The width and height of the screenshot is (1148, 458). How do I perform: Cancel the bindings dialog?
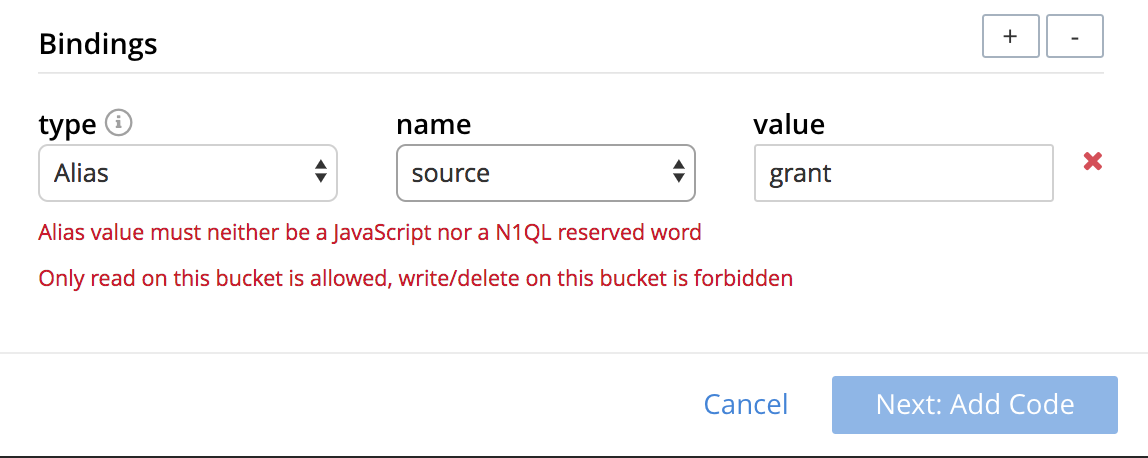746,404
